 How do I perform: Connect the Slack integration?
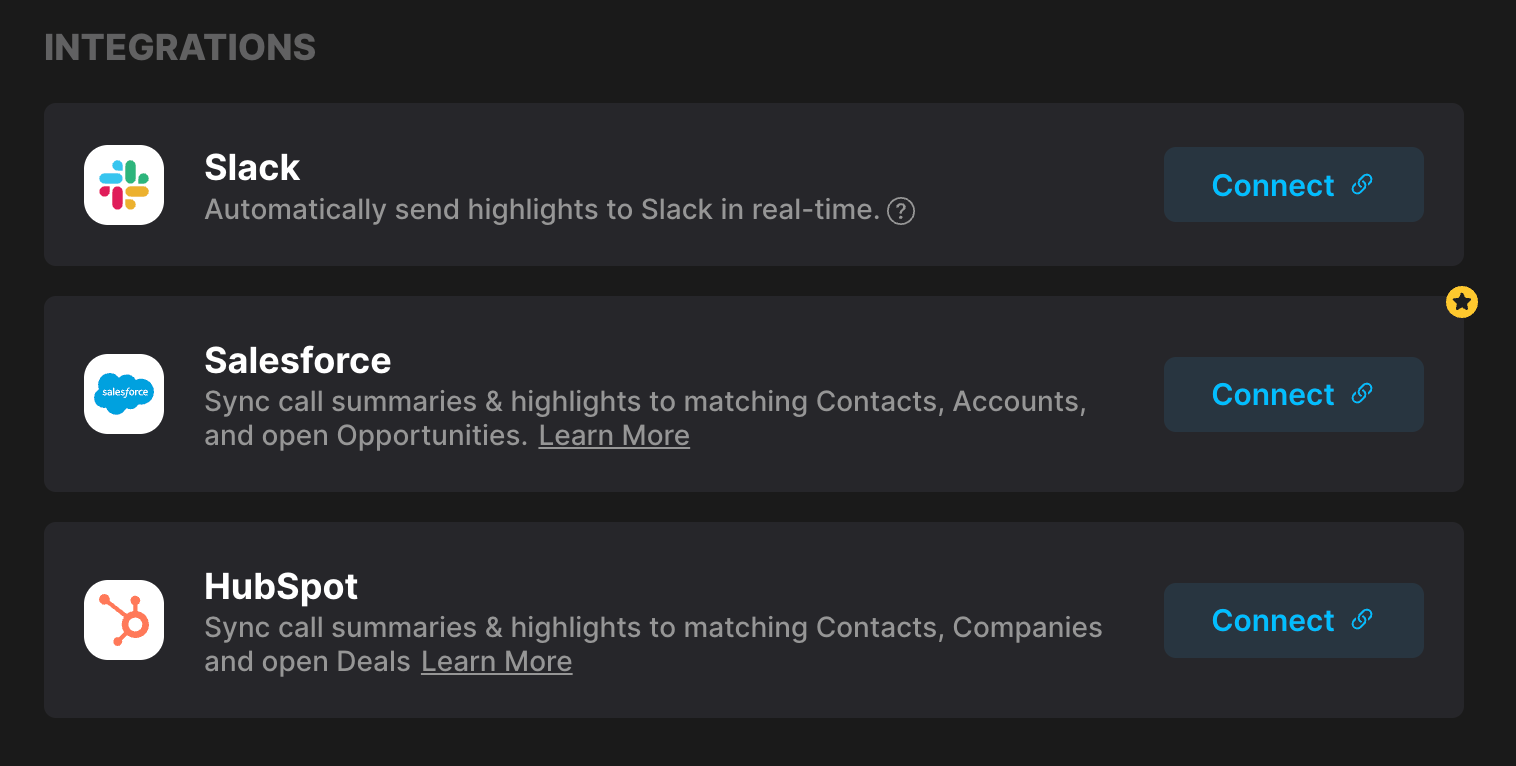pos(1293,185)
